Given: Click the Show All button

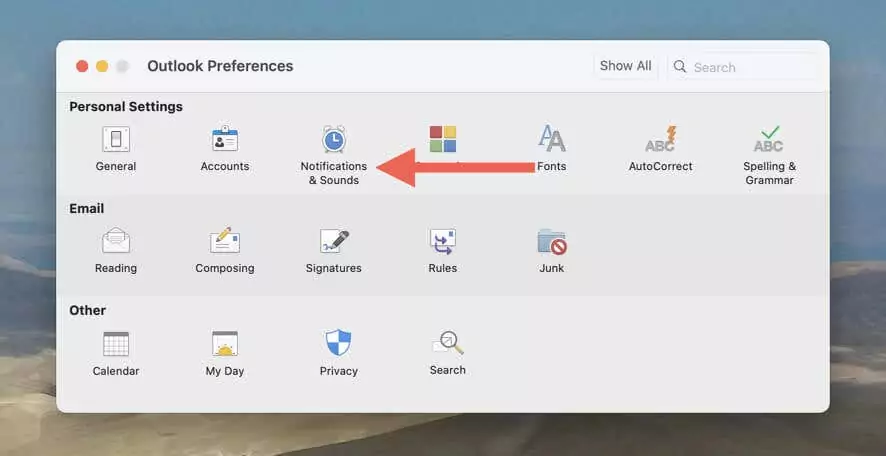Looking at the screenshot, I should (626, 66).
